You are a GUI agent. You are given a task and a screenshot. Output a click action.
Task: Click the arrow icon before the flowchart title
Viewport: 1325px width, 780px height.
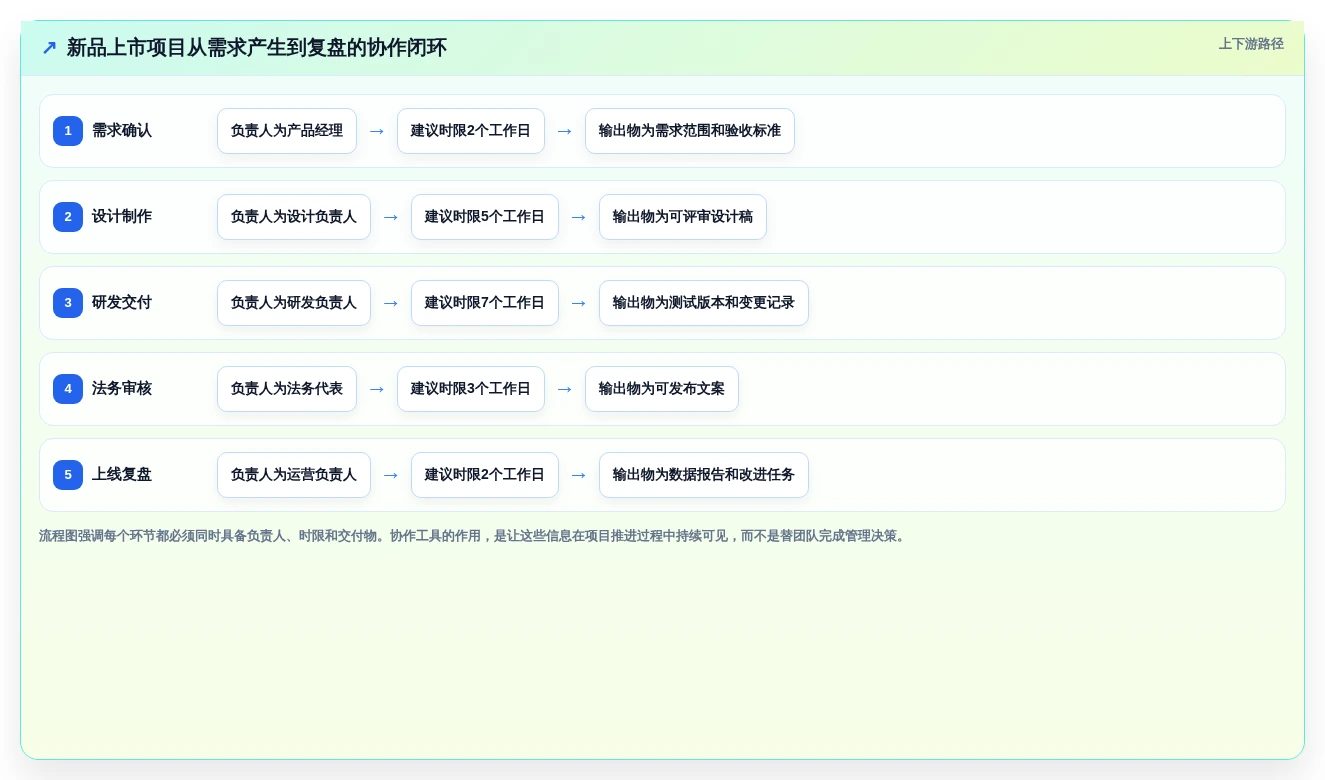pyautogui.click(x=49, y=48)
